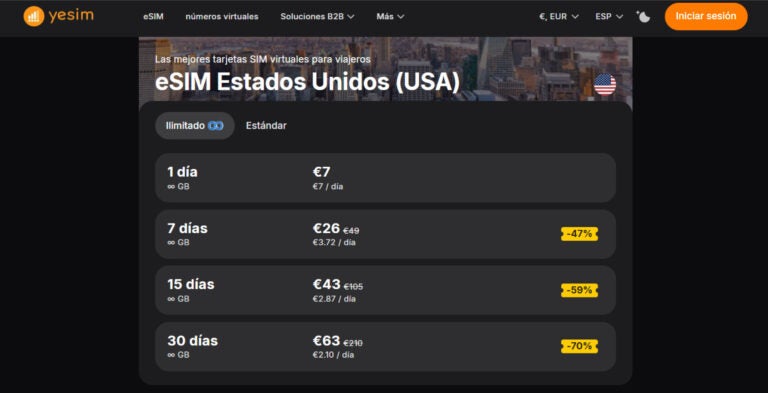This screenshot has width=768, height=393.
Task: Click the United States flag icon
Action: (x=605, y=84)
